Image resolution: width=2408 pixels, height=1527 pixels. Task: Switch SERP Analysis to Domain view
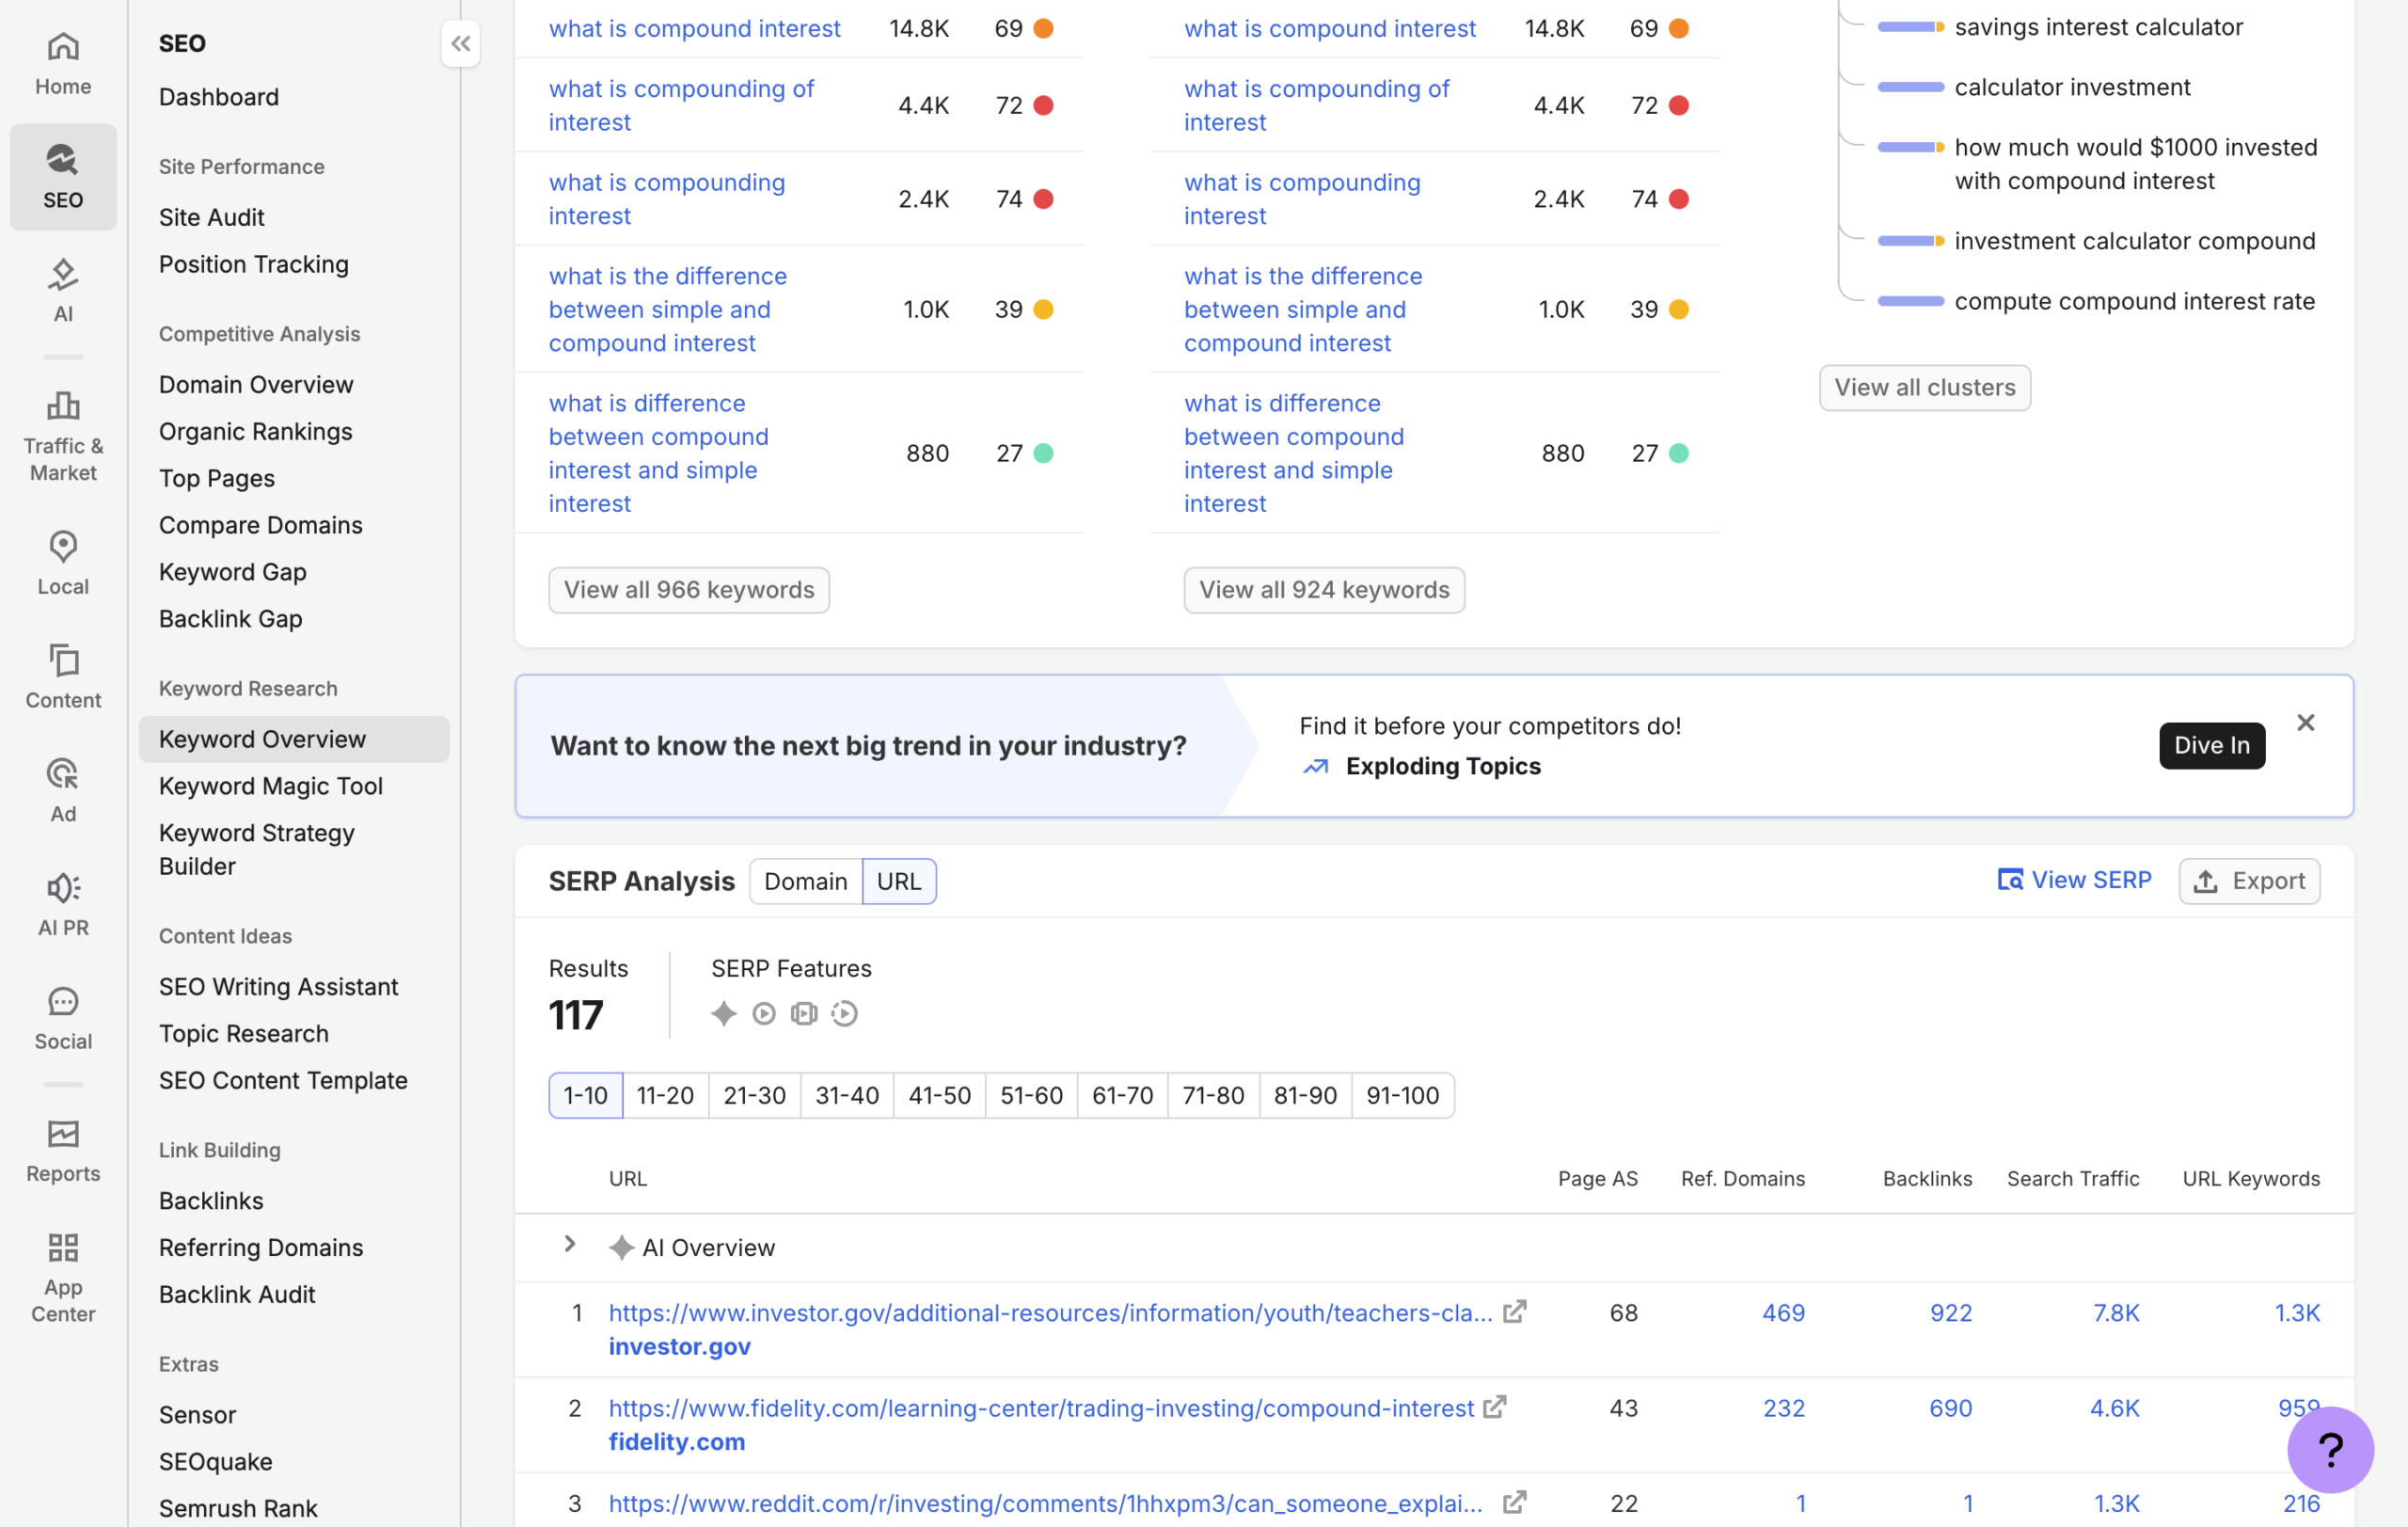click(805, 881)
